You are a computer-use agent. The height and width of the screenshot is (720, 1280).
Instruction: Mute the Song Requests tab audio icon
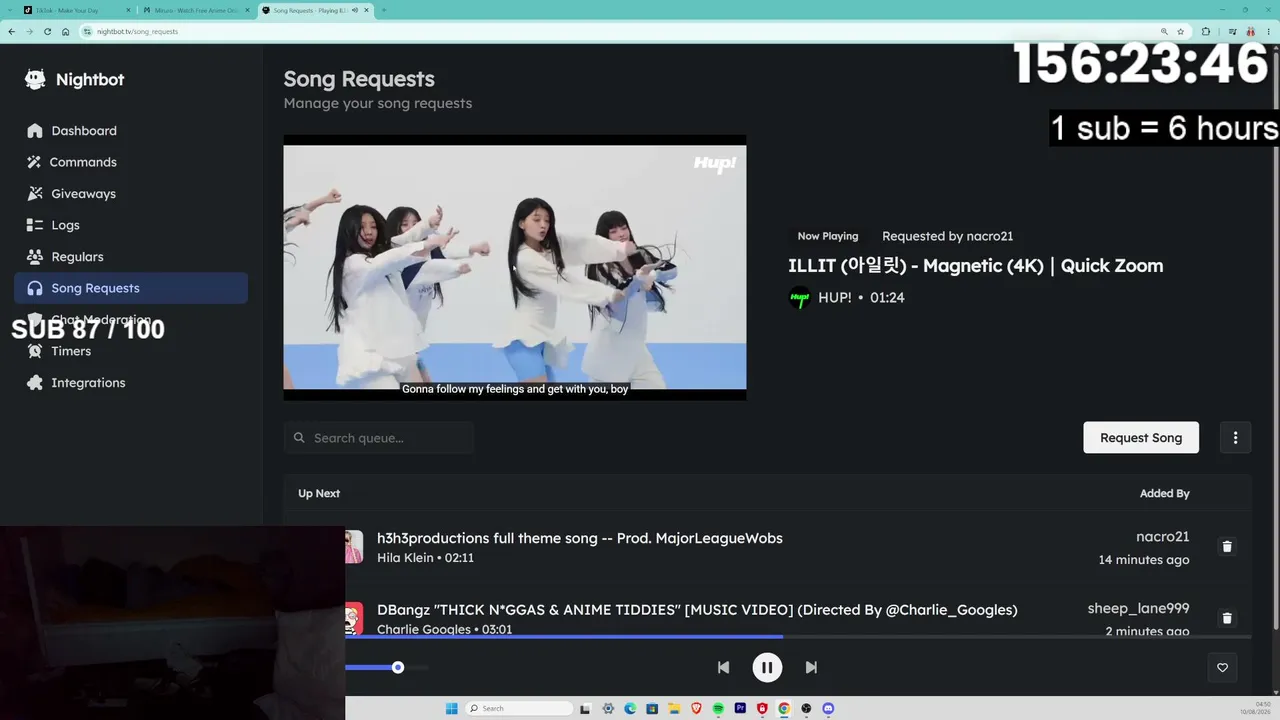pos(355,10)
